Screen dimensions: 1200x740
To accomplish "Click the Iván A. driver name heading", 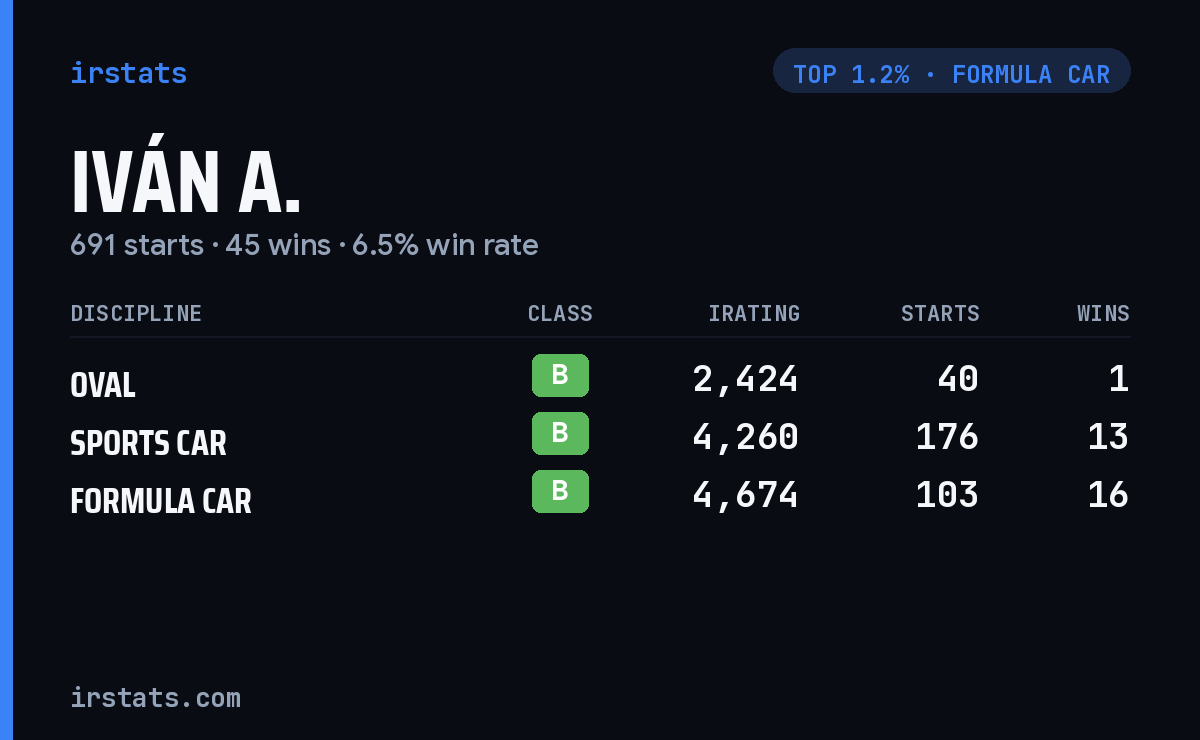I will coord(186,183).
